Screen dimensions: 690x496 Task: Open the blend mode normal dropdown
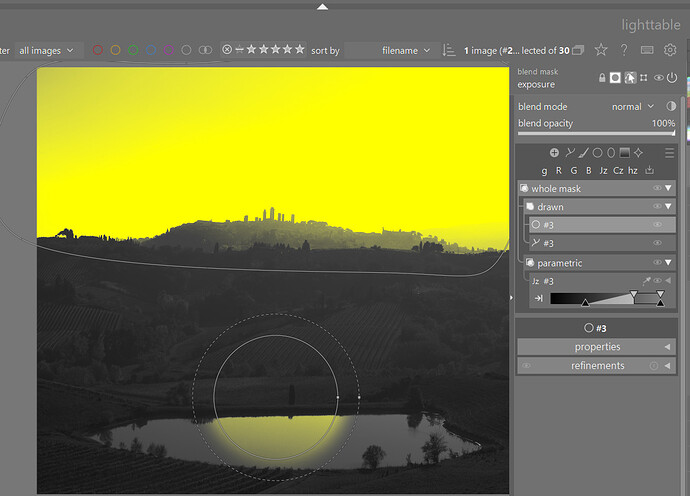632,107
